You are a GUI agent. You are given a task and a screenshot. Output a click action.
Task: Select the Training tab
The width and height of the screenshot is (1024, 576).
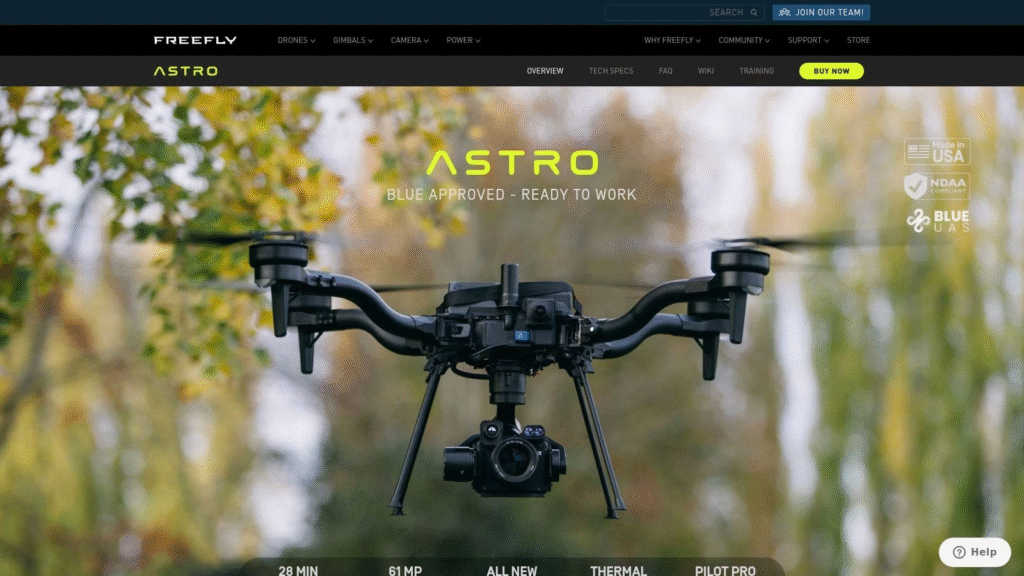tap(756, 71)
